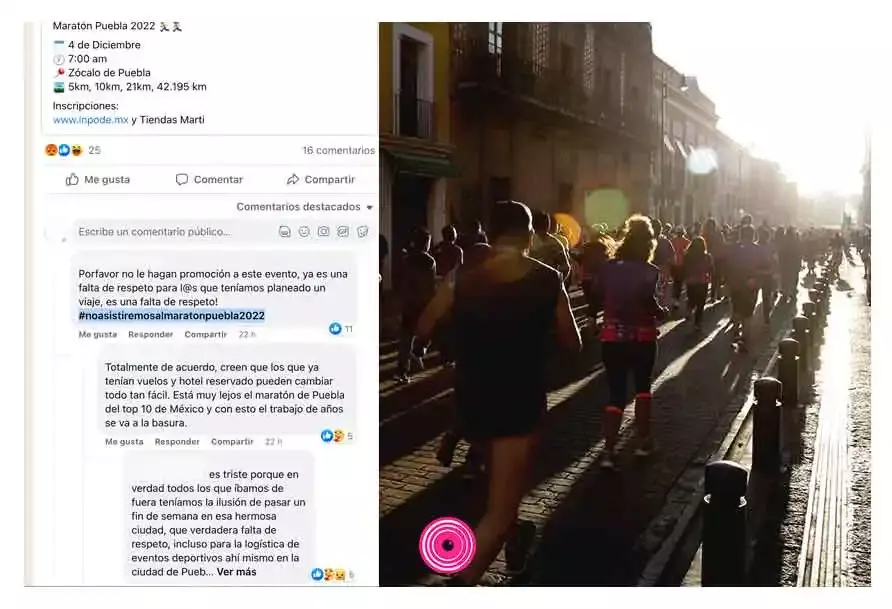The image size is (892, 609).
Task: Click the '4 de Diciembre' date line
Action: pos(104,45)
